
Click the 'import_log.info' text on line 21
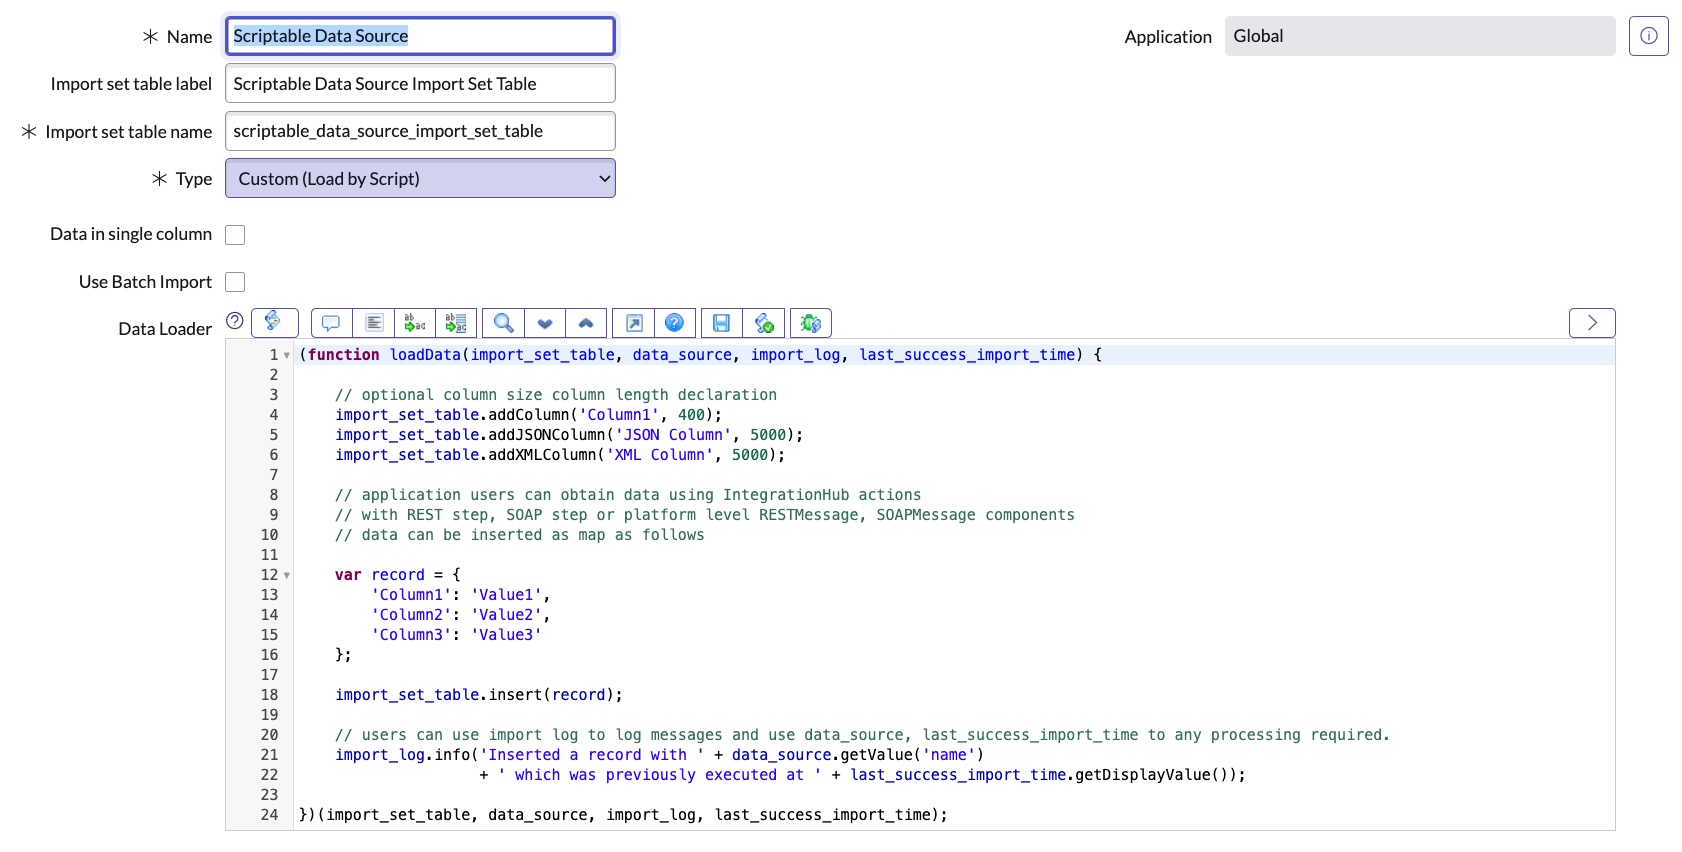point(402,755)
